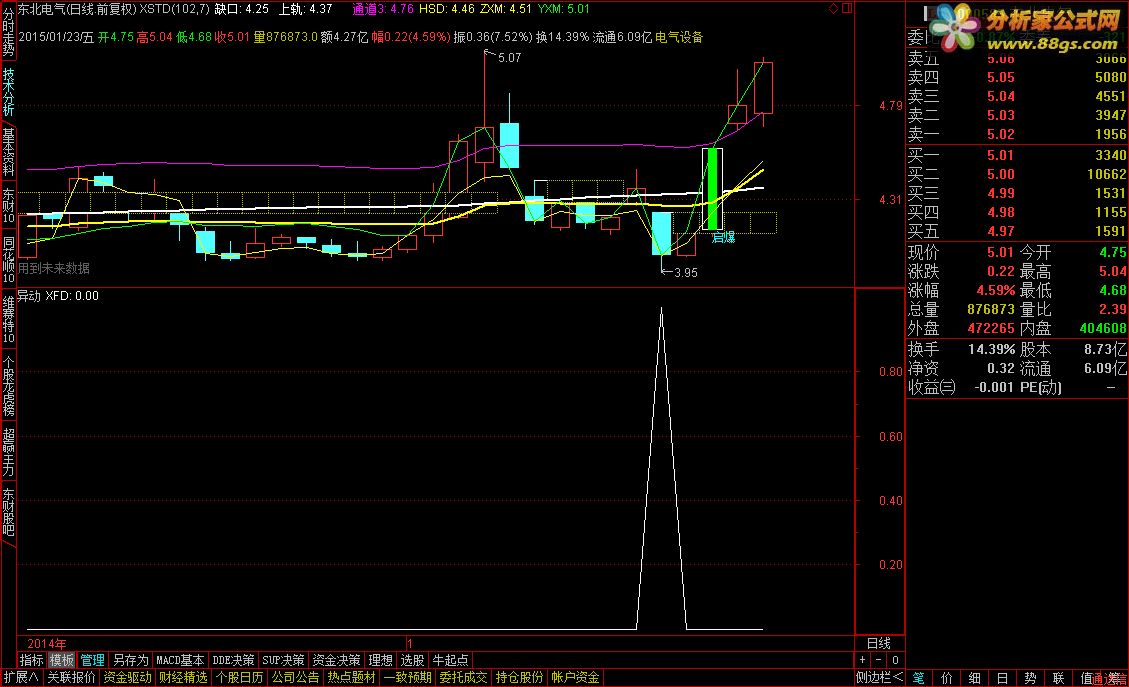Viewport: 1129px width, 687px height.
Task: Click the 买一 bid row price 5.01
Action: point(1000,155)
